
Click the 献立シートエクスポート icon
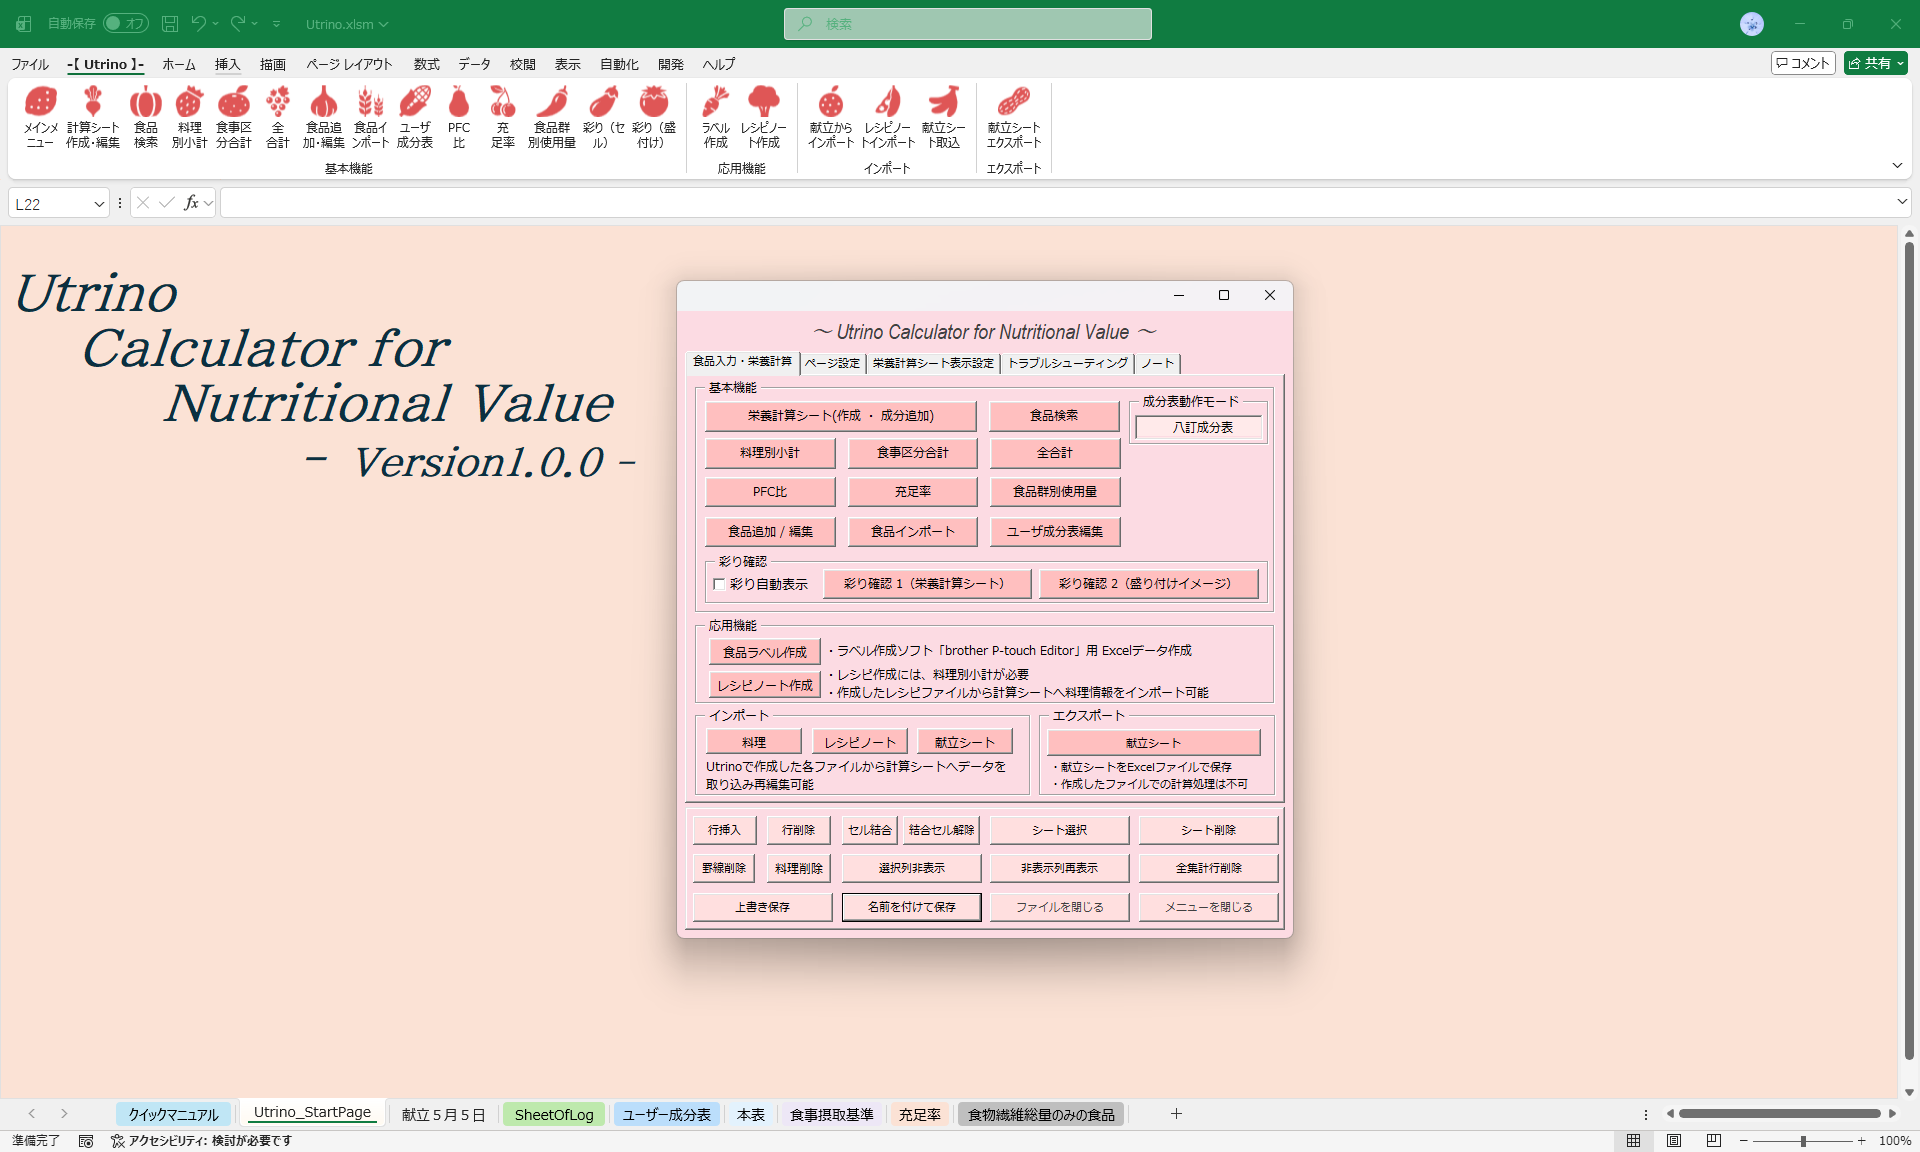click(1014, 115)
